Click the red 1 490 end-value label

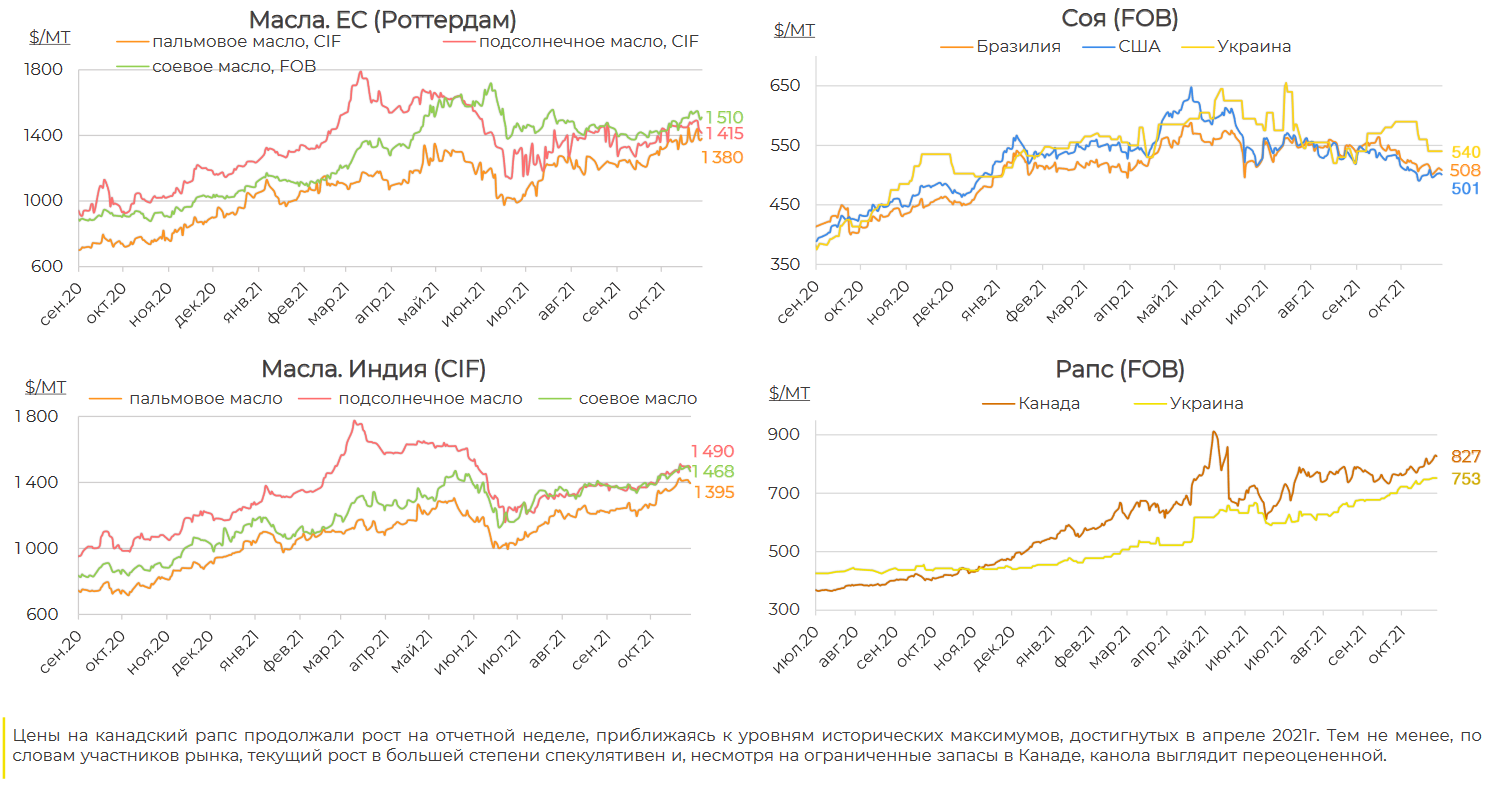click(x=712, y=452)
